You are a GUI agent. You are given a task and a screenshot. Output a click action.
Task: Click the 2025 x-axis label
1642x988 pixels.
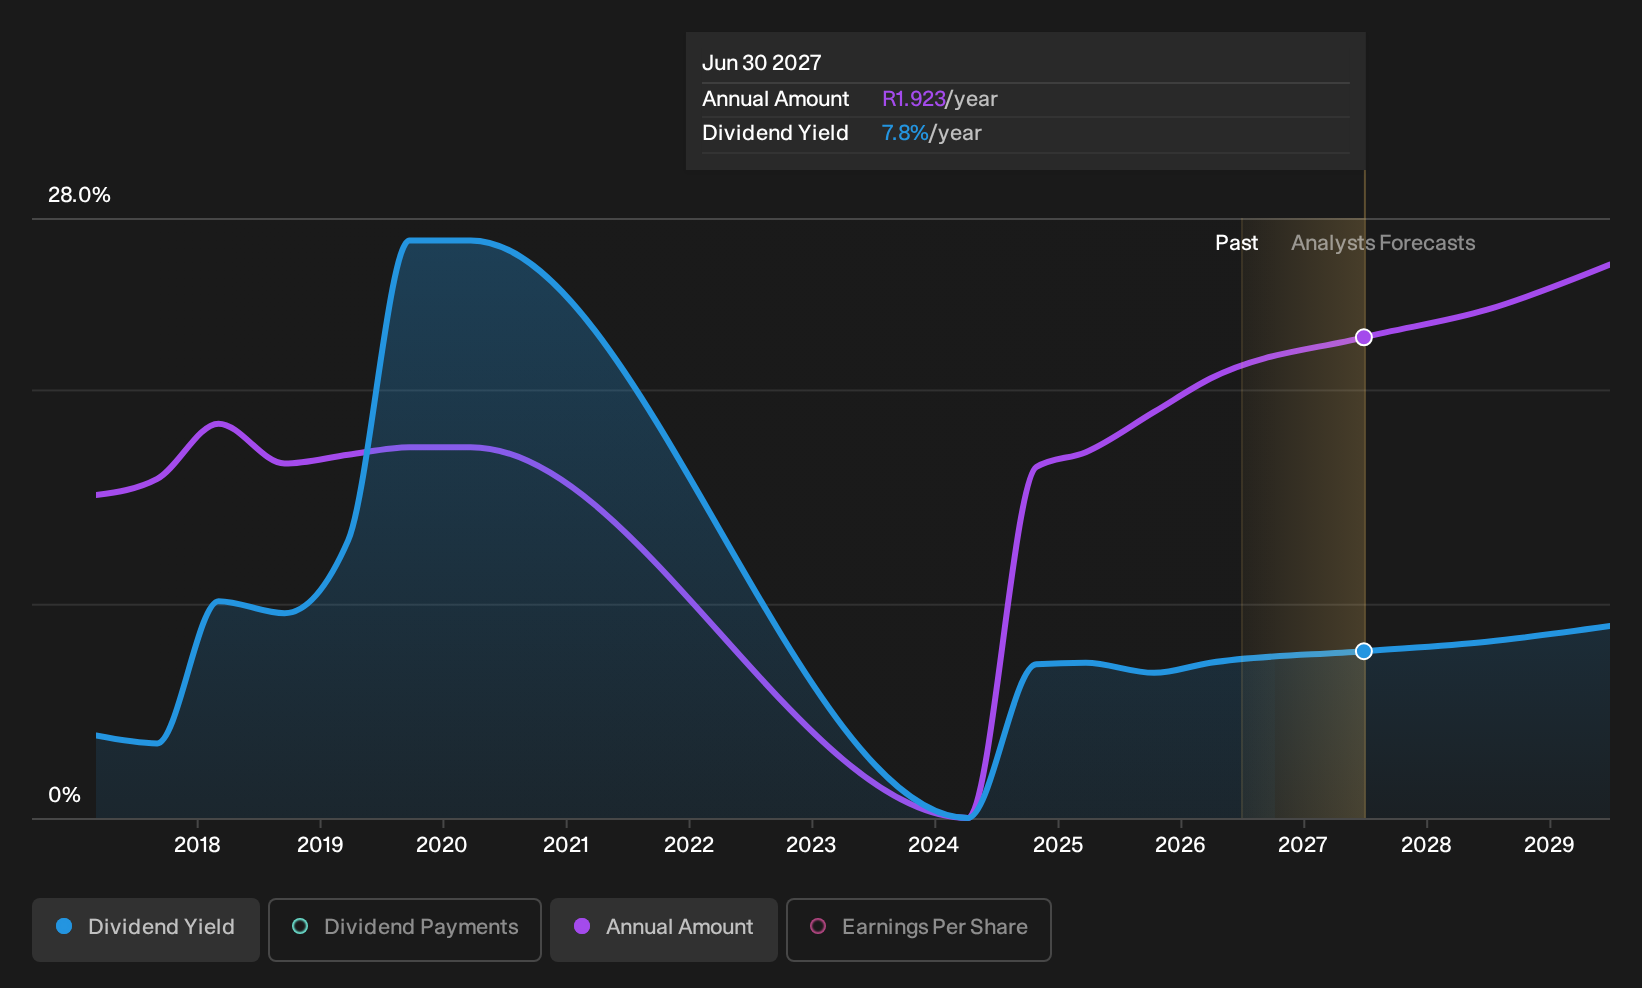tap(1058, 845)
